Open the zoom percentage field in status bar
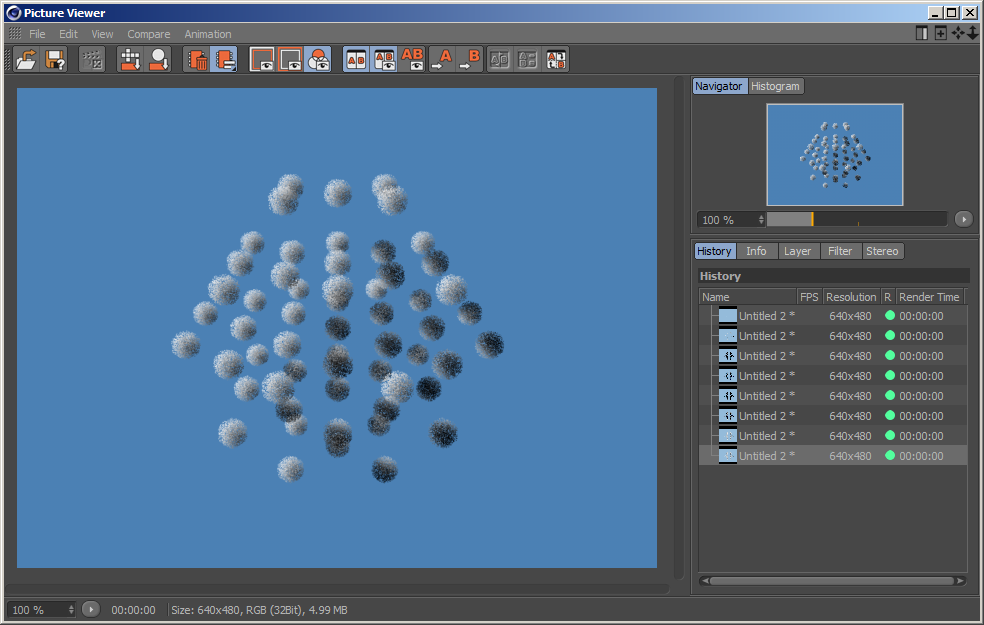984x625 pixels. pyautogui.click(x=40, y=609)
